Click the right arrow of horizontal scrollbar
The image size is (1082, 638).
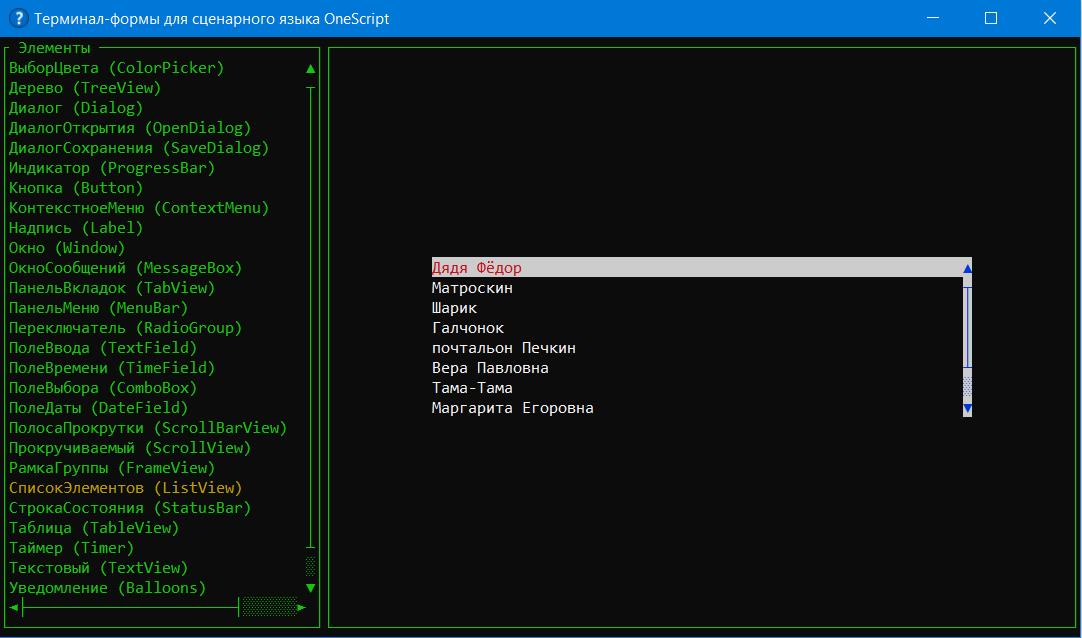tap(303, 608)
